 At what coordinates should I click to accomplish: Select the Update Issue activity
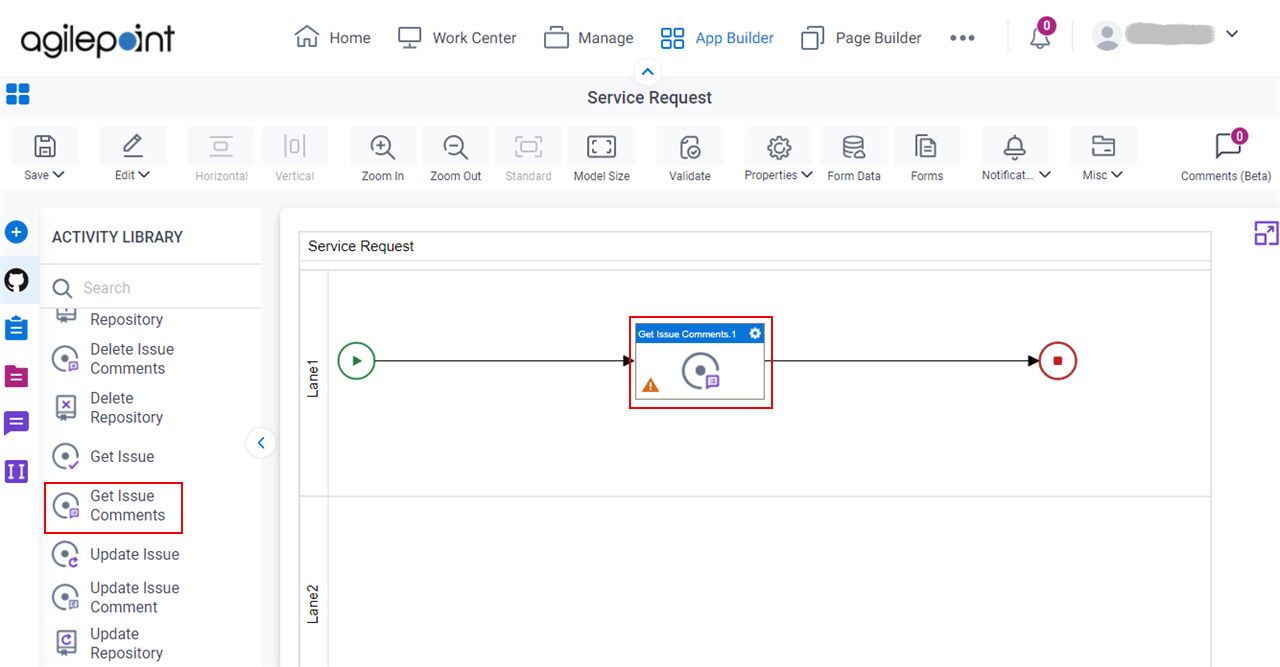click(116, 555)
